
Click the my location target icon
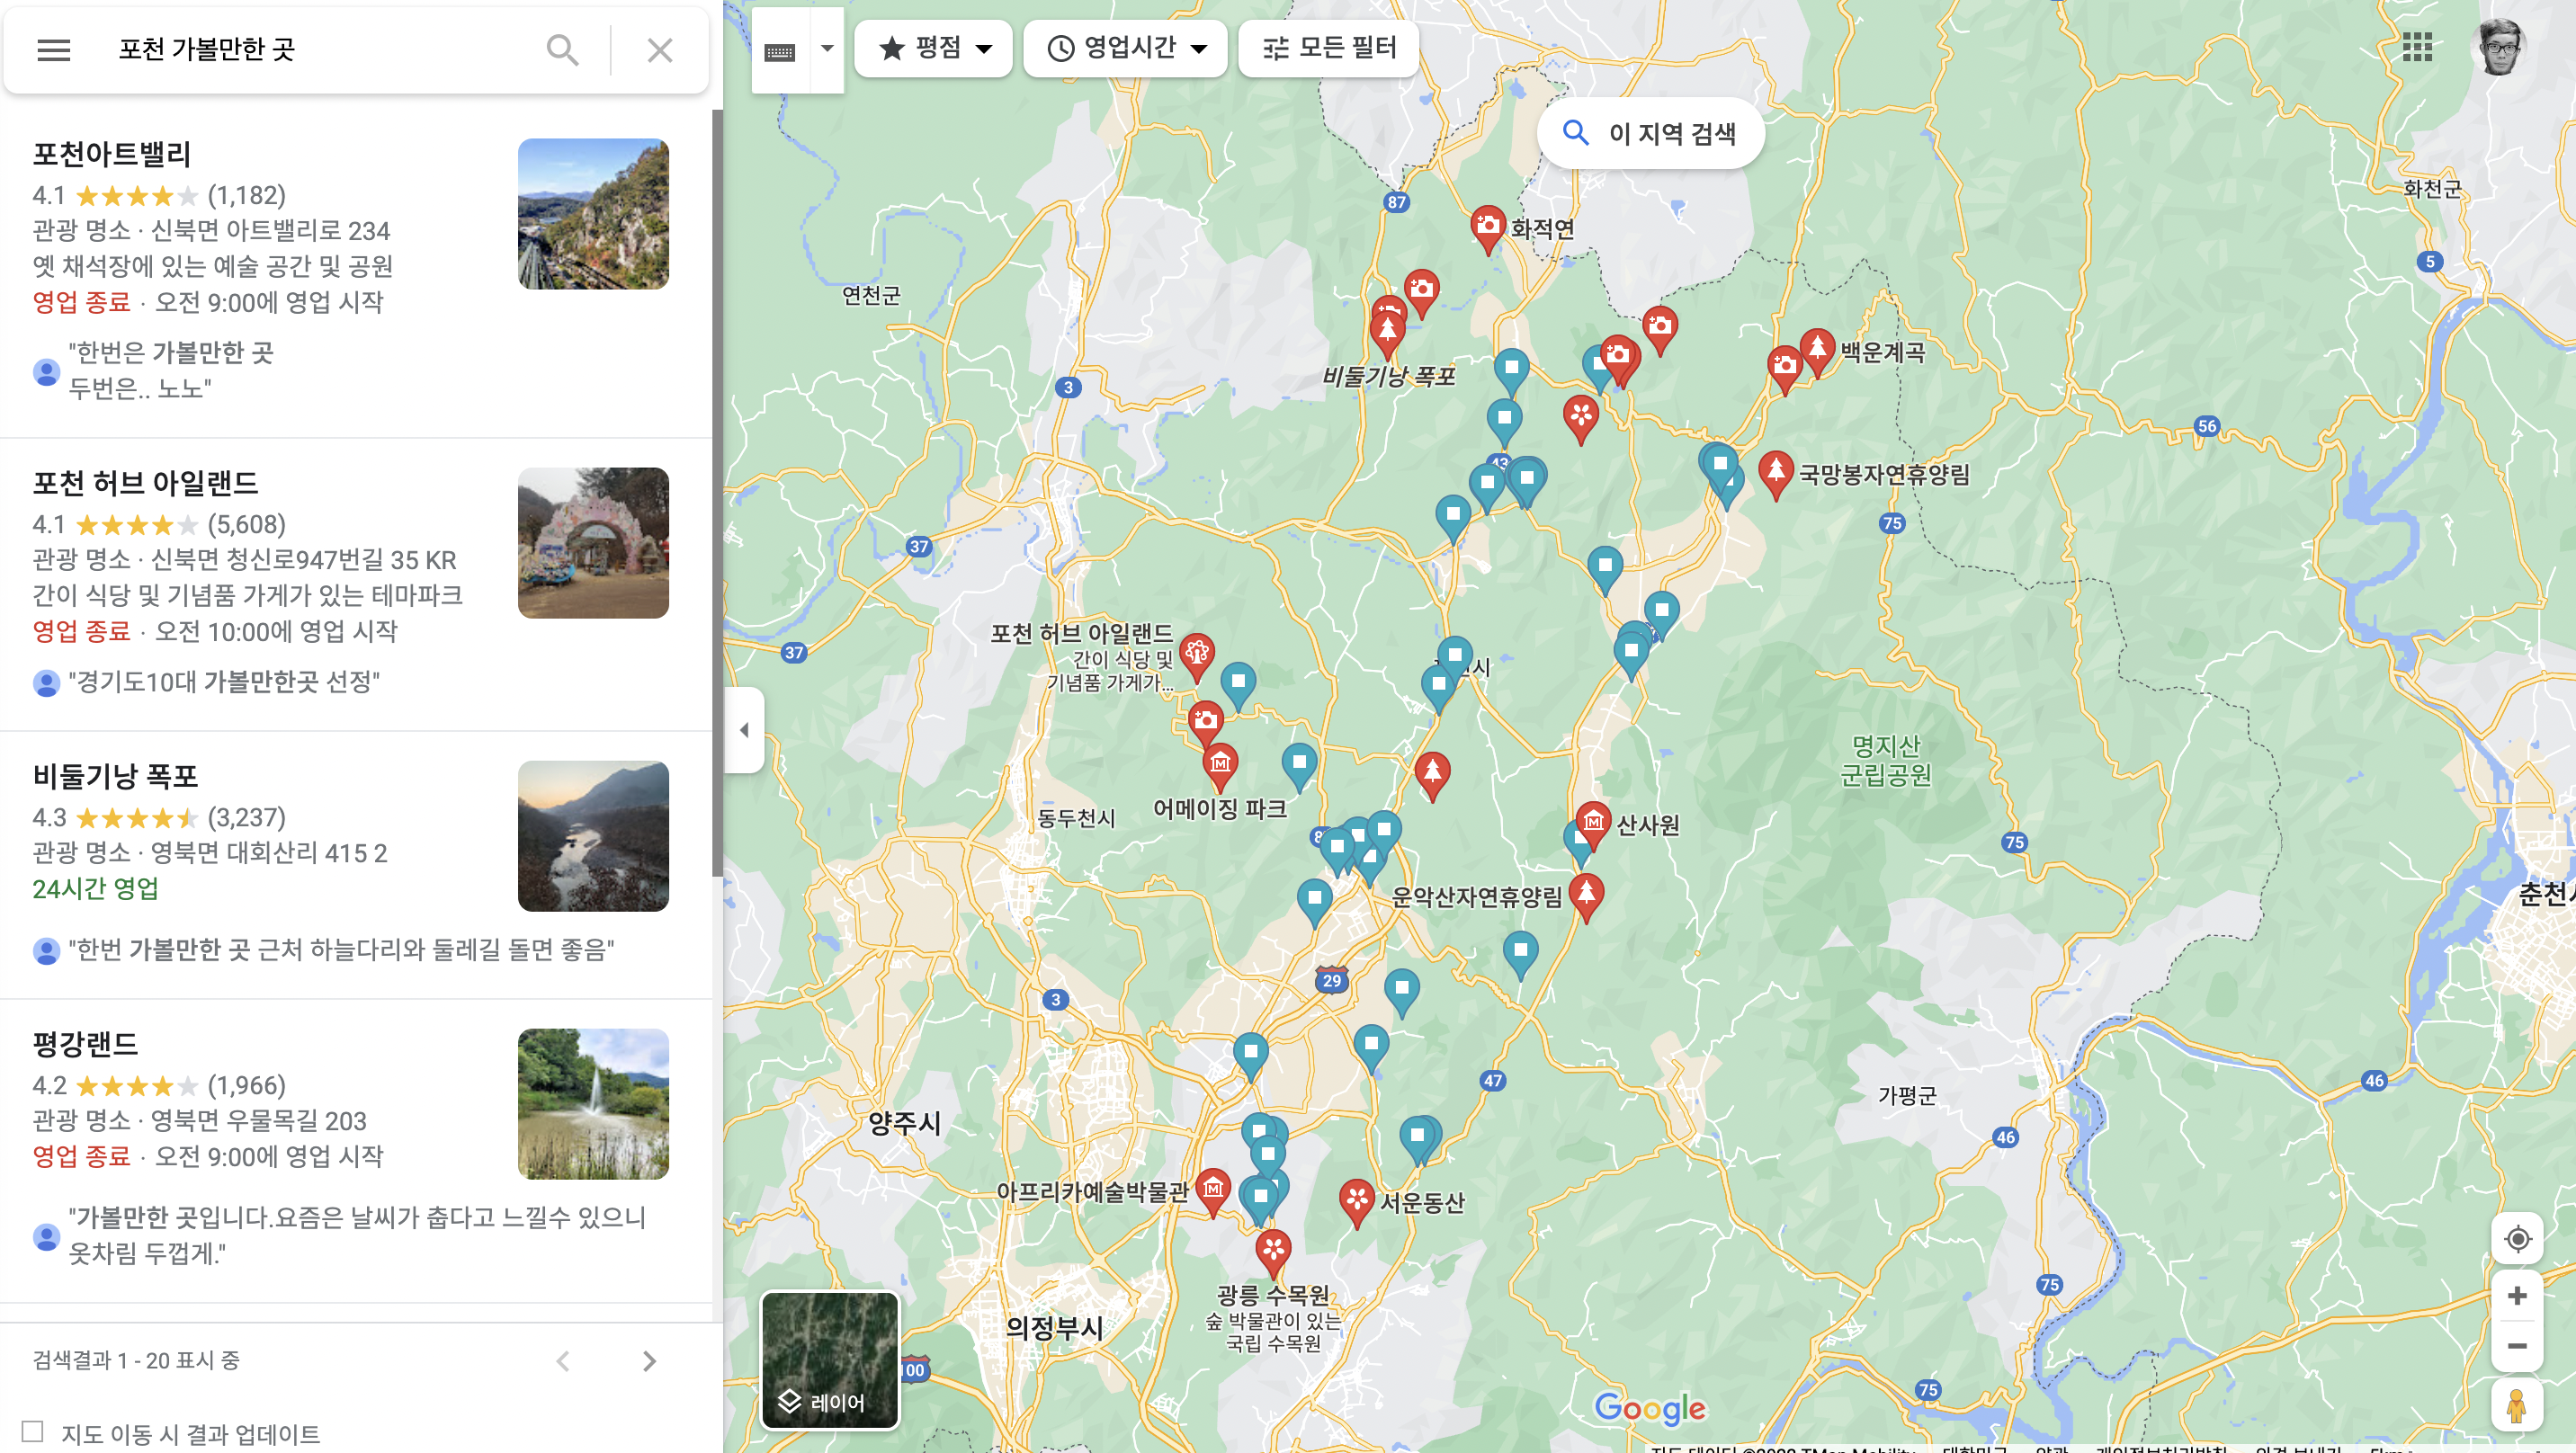2517,1239
